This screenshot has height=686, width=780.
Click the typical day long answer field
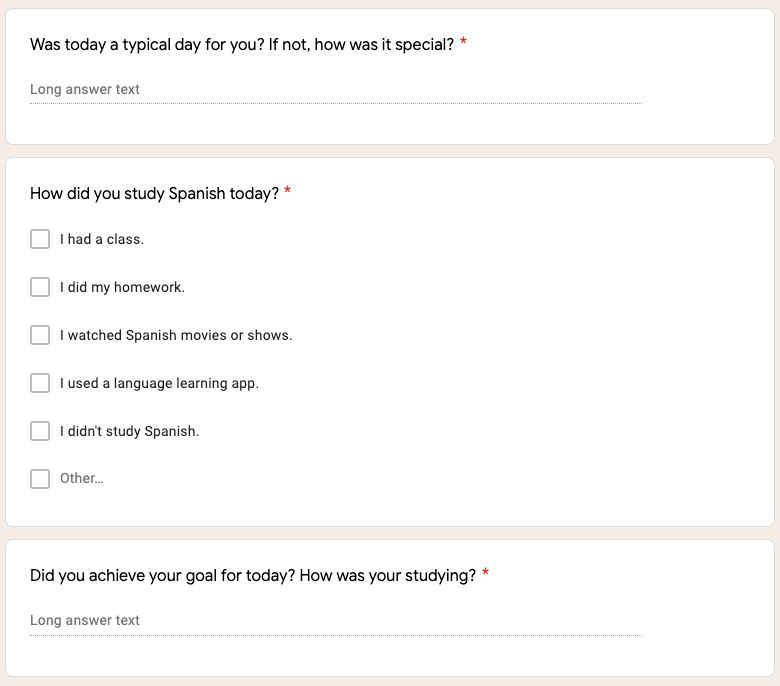click(x=335, y=89)
